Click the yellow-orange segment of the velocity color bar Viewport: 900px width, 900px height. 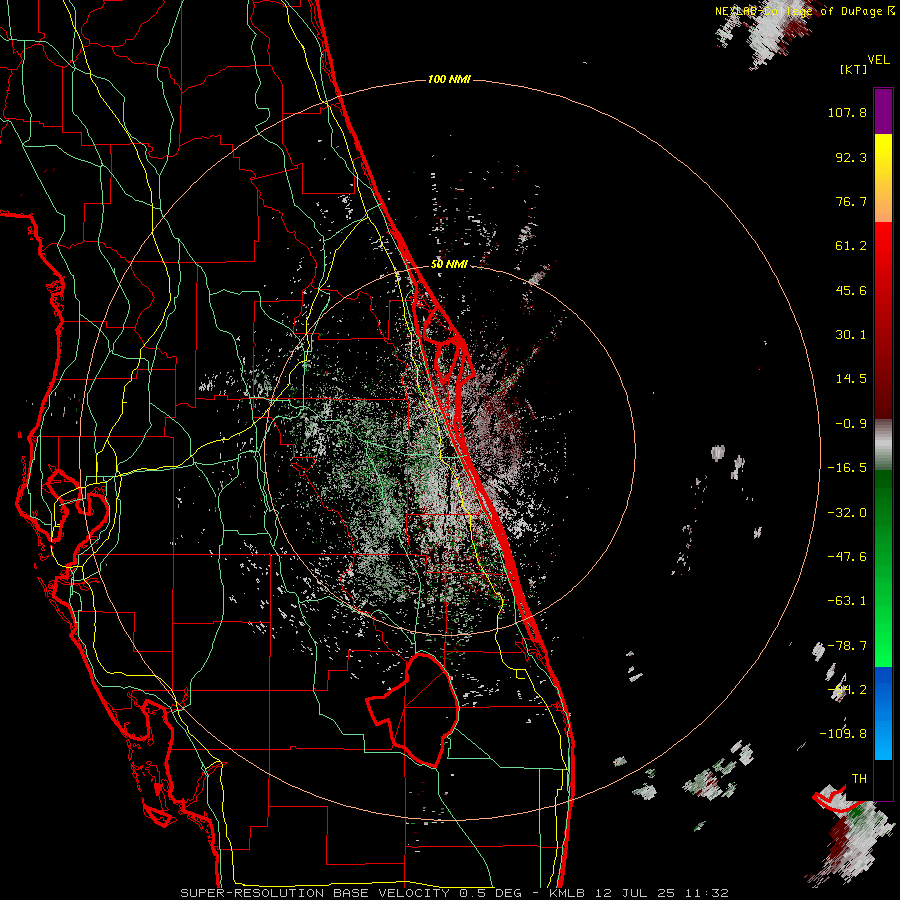point(883,178)
